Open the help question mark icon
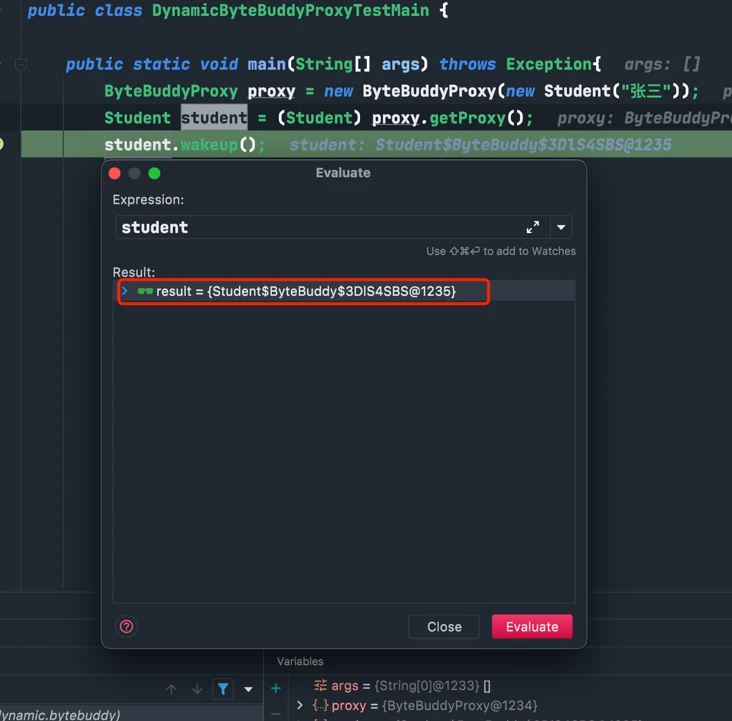 [127, 627]
